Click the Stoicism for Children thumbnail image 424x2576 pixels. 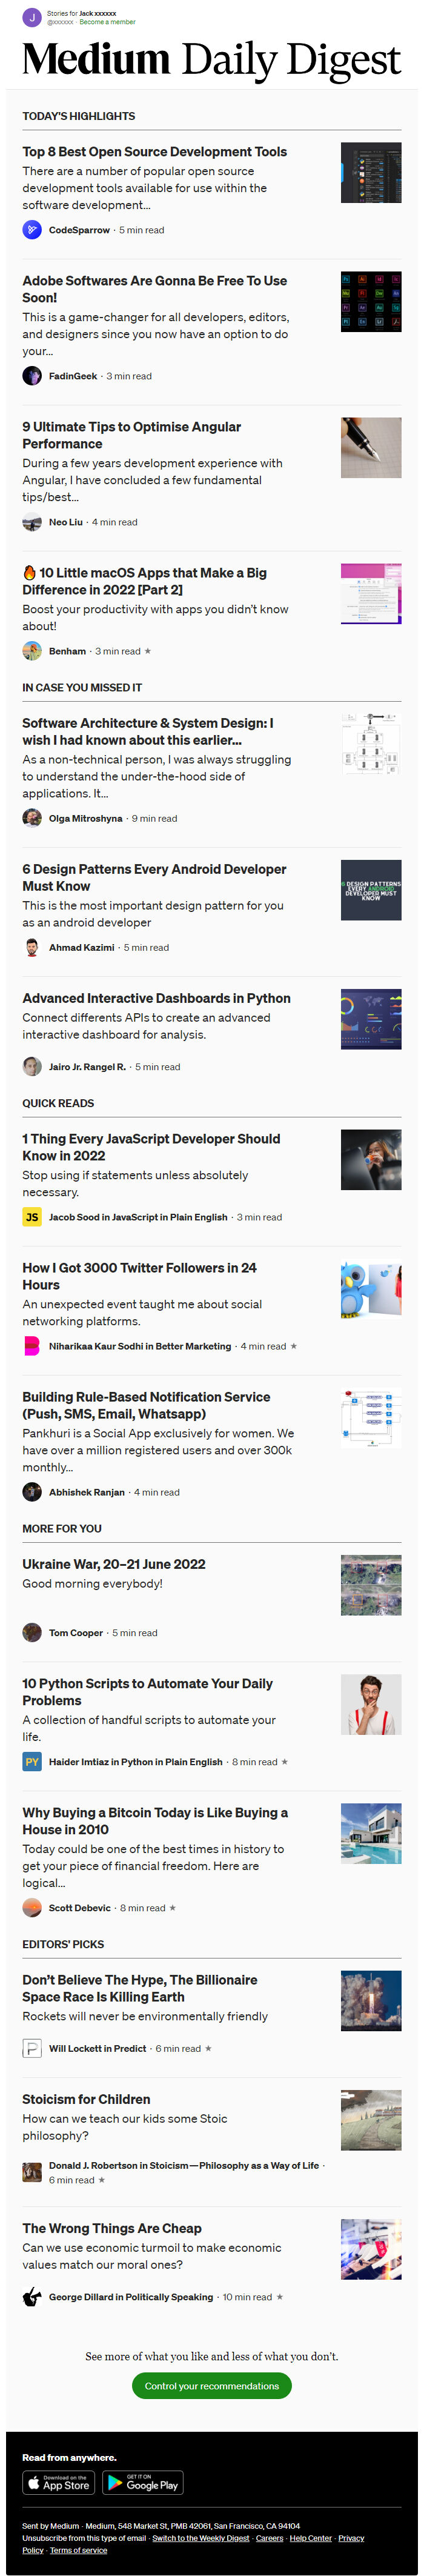[371, 2120]
